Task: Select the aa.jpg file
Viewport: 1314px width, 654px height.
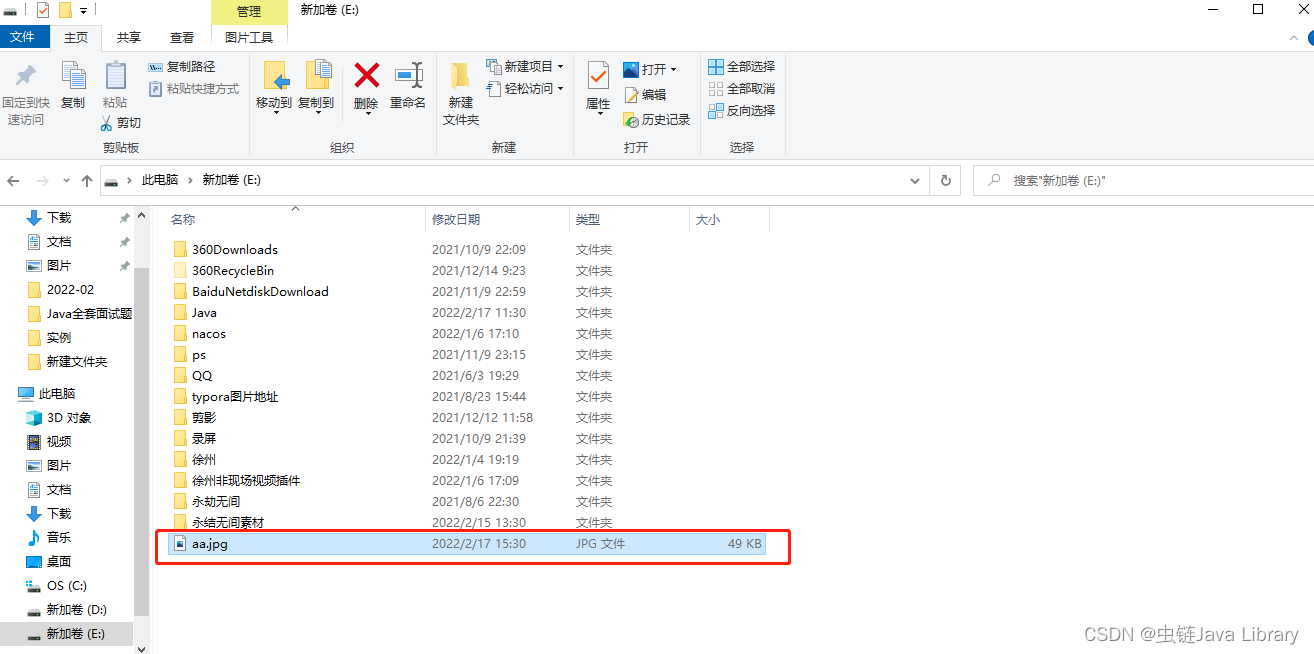Action: point(469,544)
